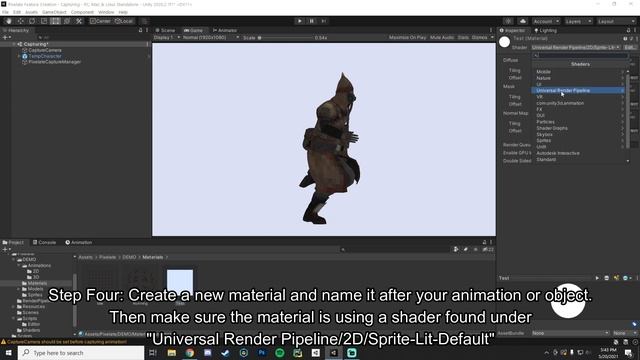Viewport: 640px width, 360px height.
Task: Toggle Center pivot mode
Action: tap(100, 21)
